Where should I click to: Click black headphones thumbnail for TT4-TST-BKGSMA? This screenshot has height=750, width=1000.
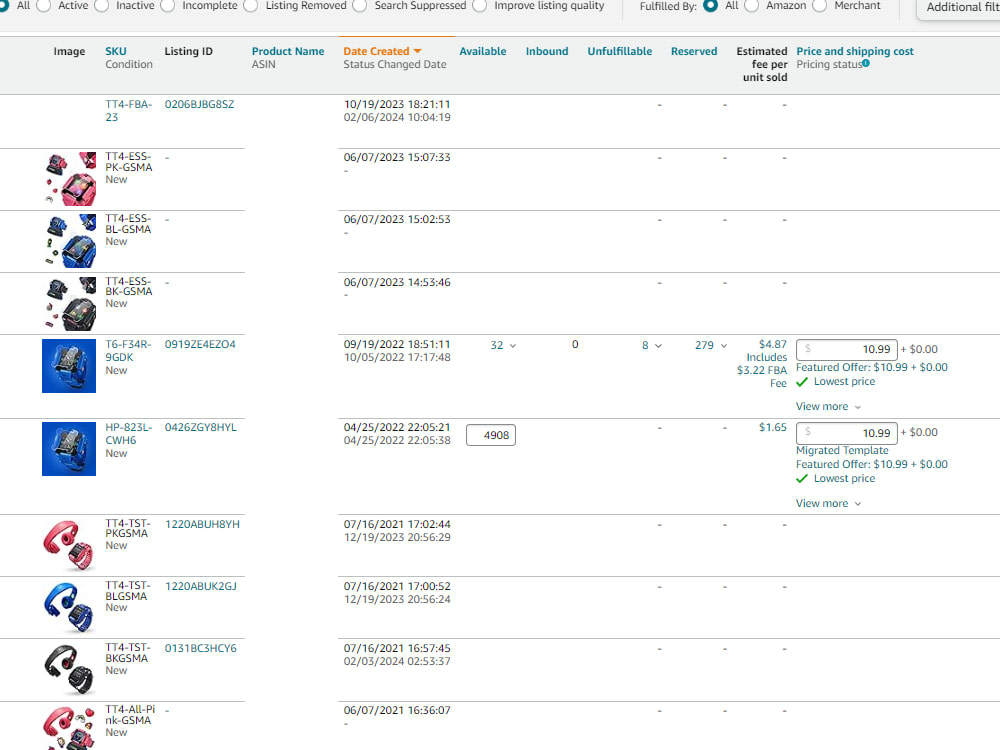pos(69,669)
